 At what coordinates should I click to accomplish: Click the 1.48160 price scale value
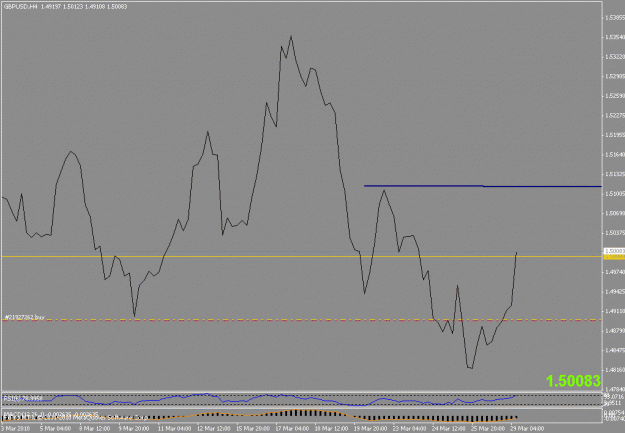[615, 370]
